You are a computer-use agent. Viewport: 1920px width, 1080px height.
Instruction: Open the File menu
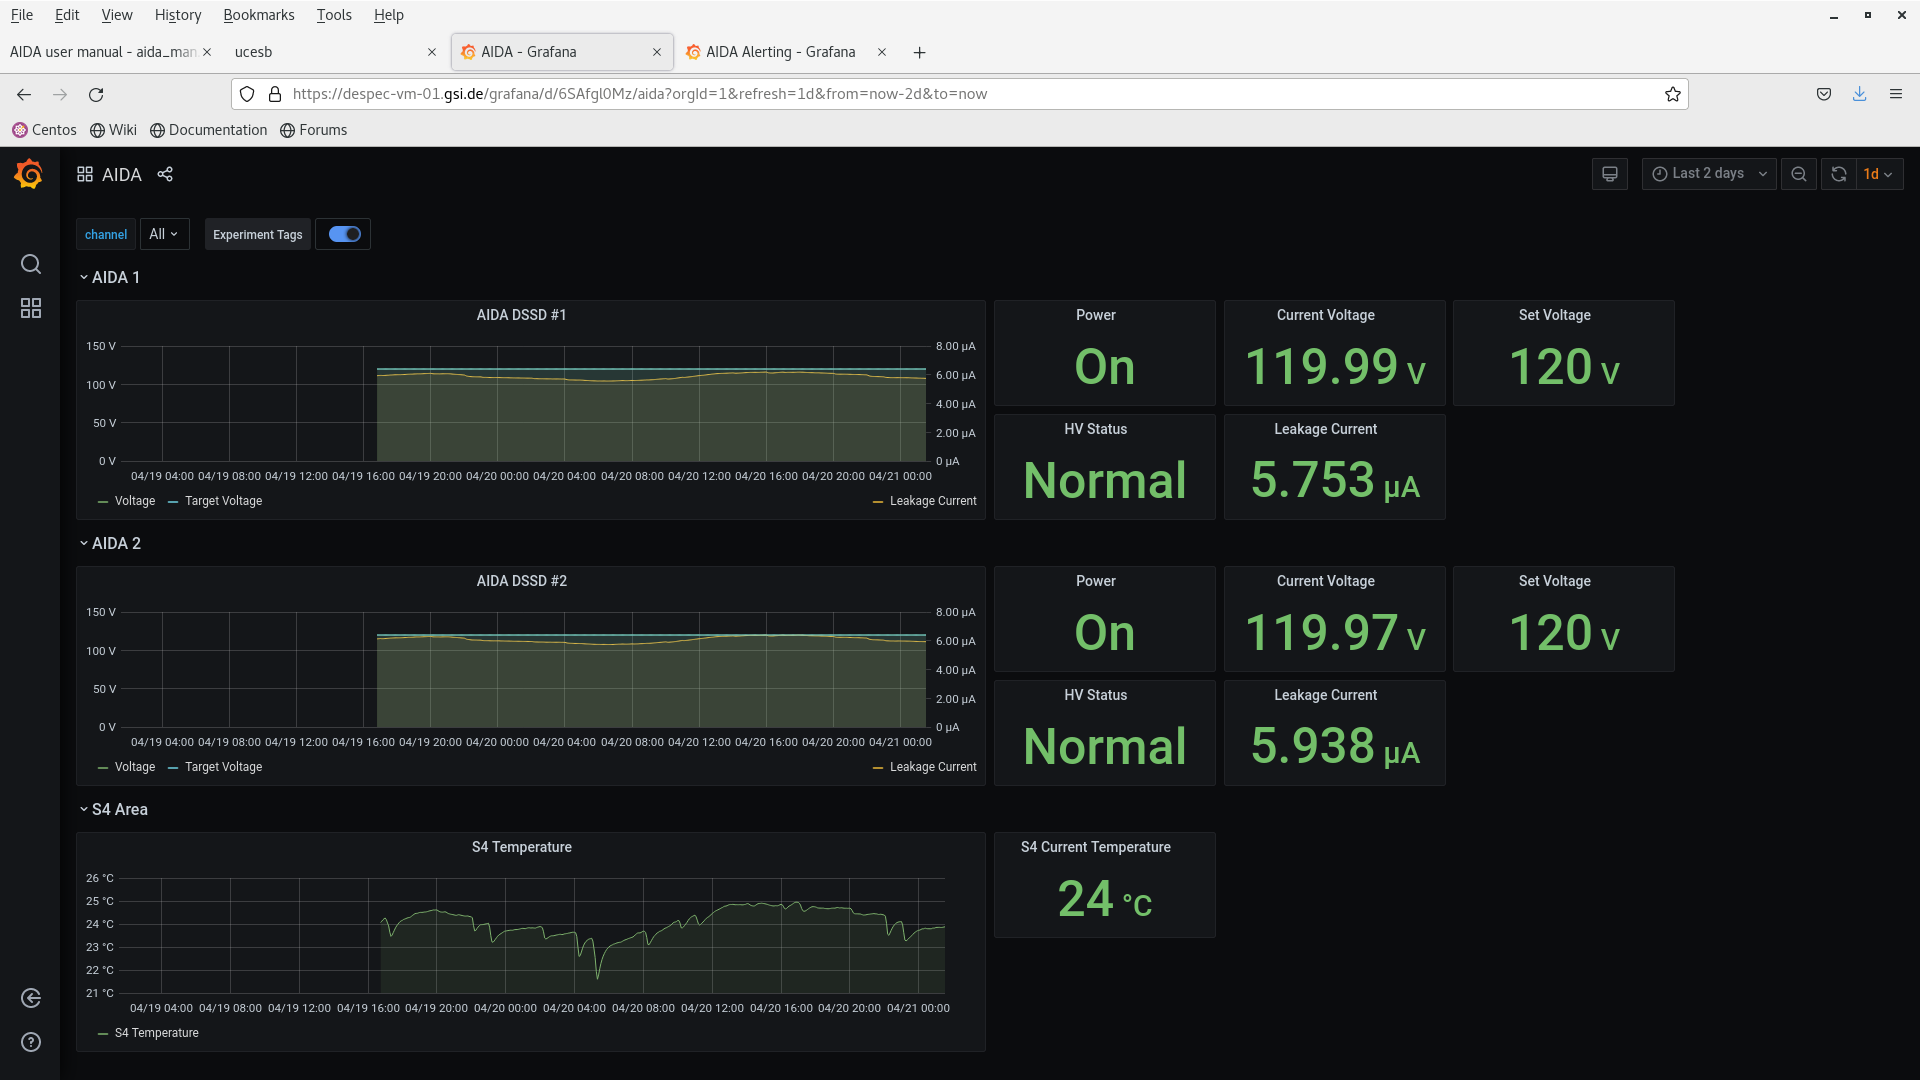pos(22,15)
